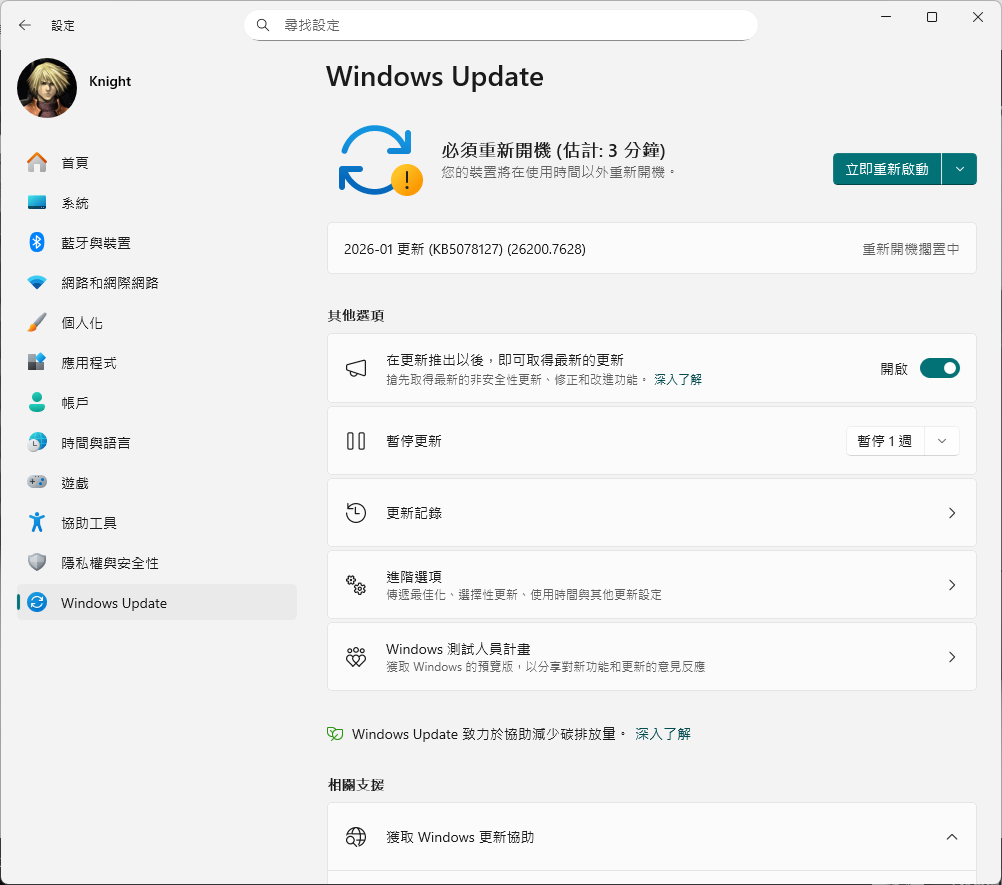Click the 重新開機擱置中 status text

click(x=911, y=249)
